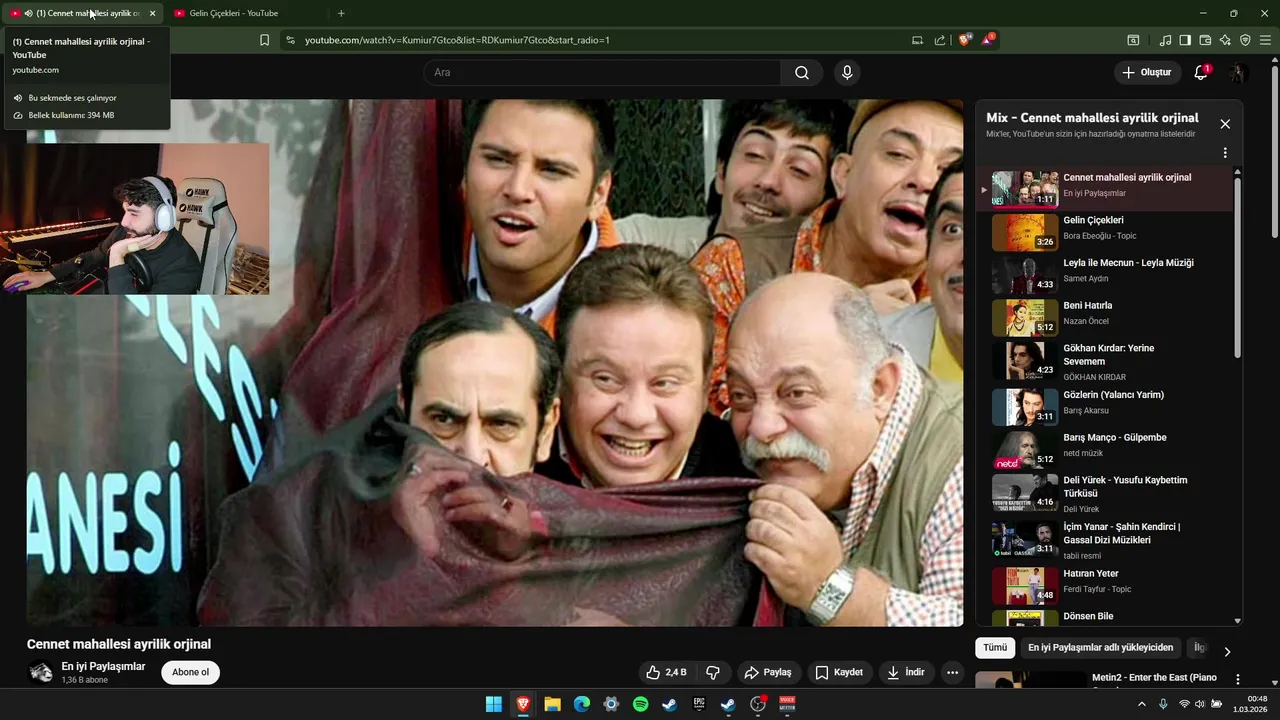
Task: Click the tab search icon in the toolbar
Action: pyautogui.click(x=1133, y=40)
